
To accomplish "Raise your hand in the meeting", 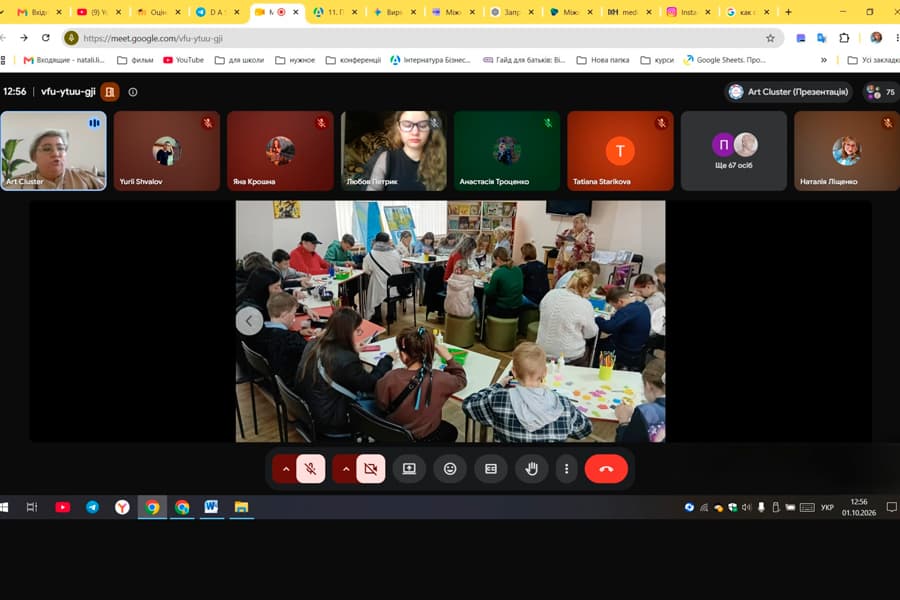I will click(532, 469).
